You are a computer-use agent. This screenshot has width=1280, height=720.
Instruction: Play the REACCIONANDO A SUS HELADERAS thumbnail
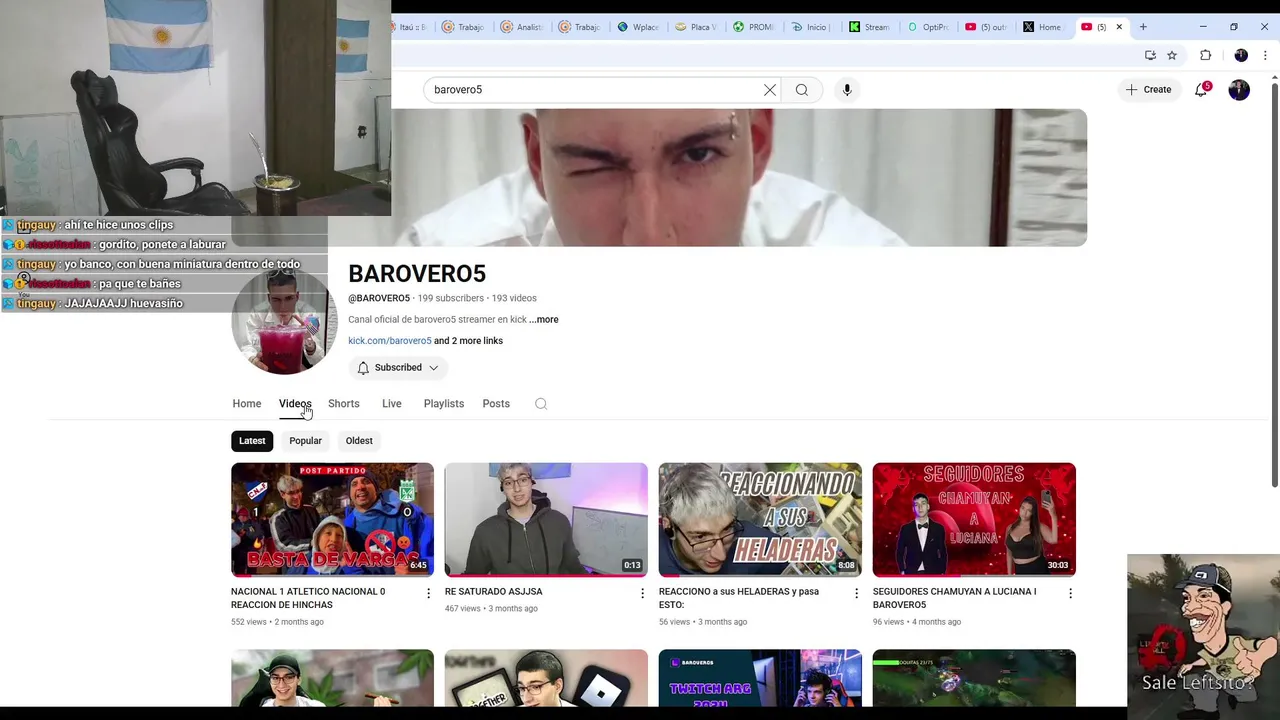[x=760, y=520]
